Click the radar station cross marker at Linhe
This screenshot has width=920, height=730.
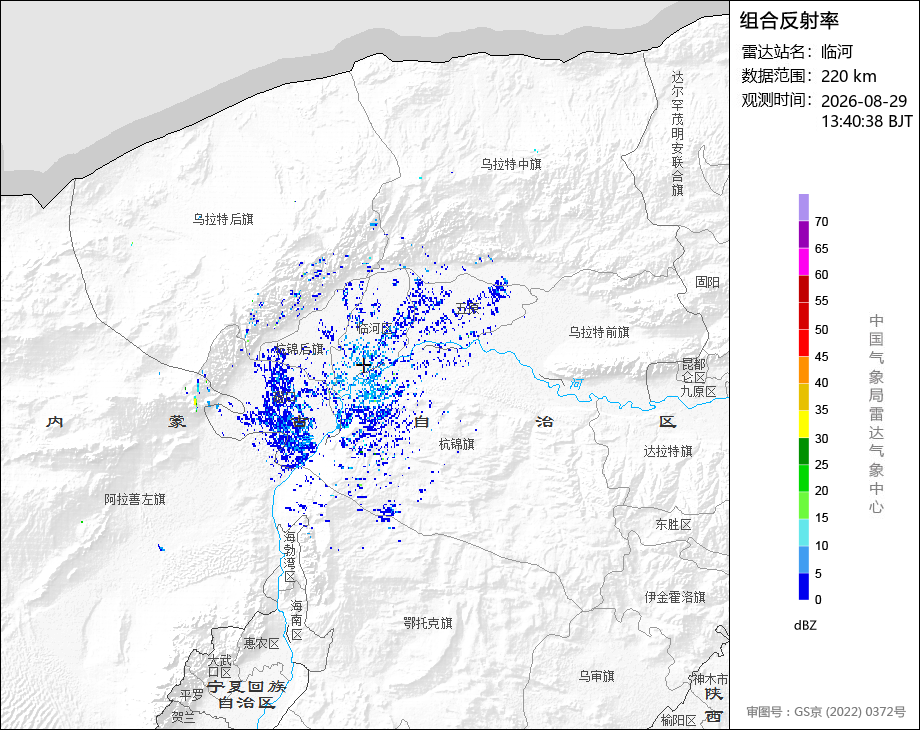pyautogui.click(x=364, y=365)
